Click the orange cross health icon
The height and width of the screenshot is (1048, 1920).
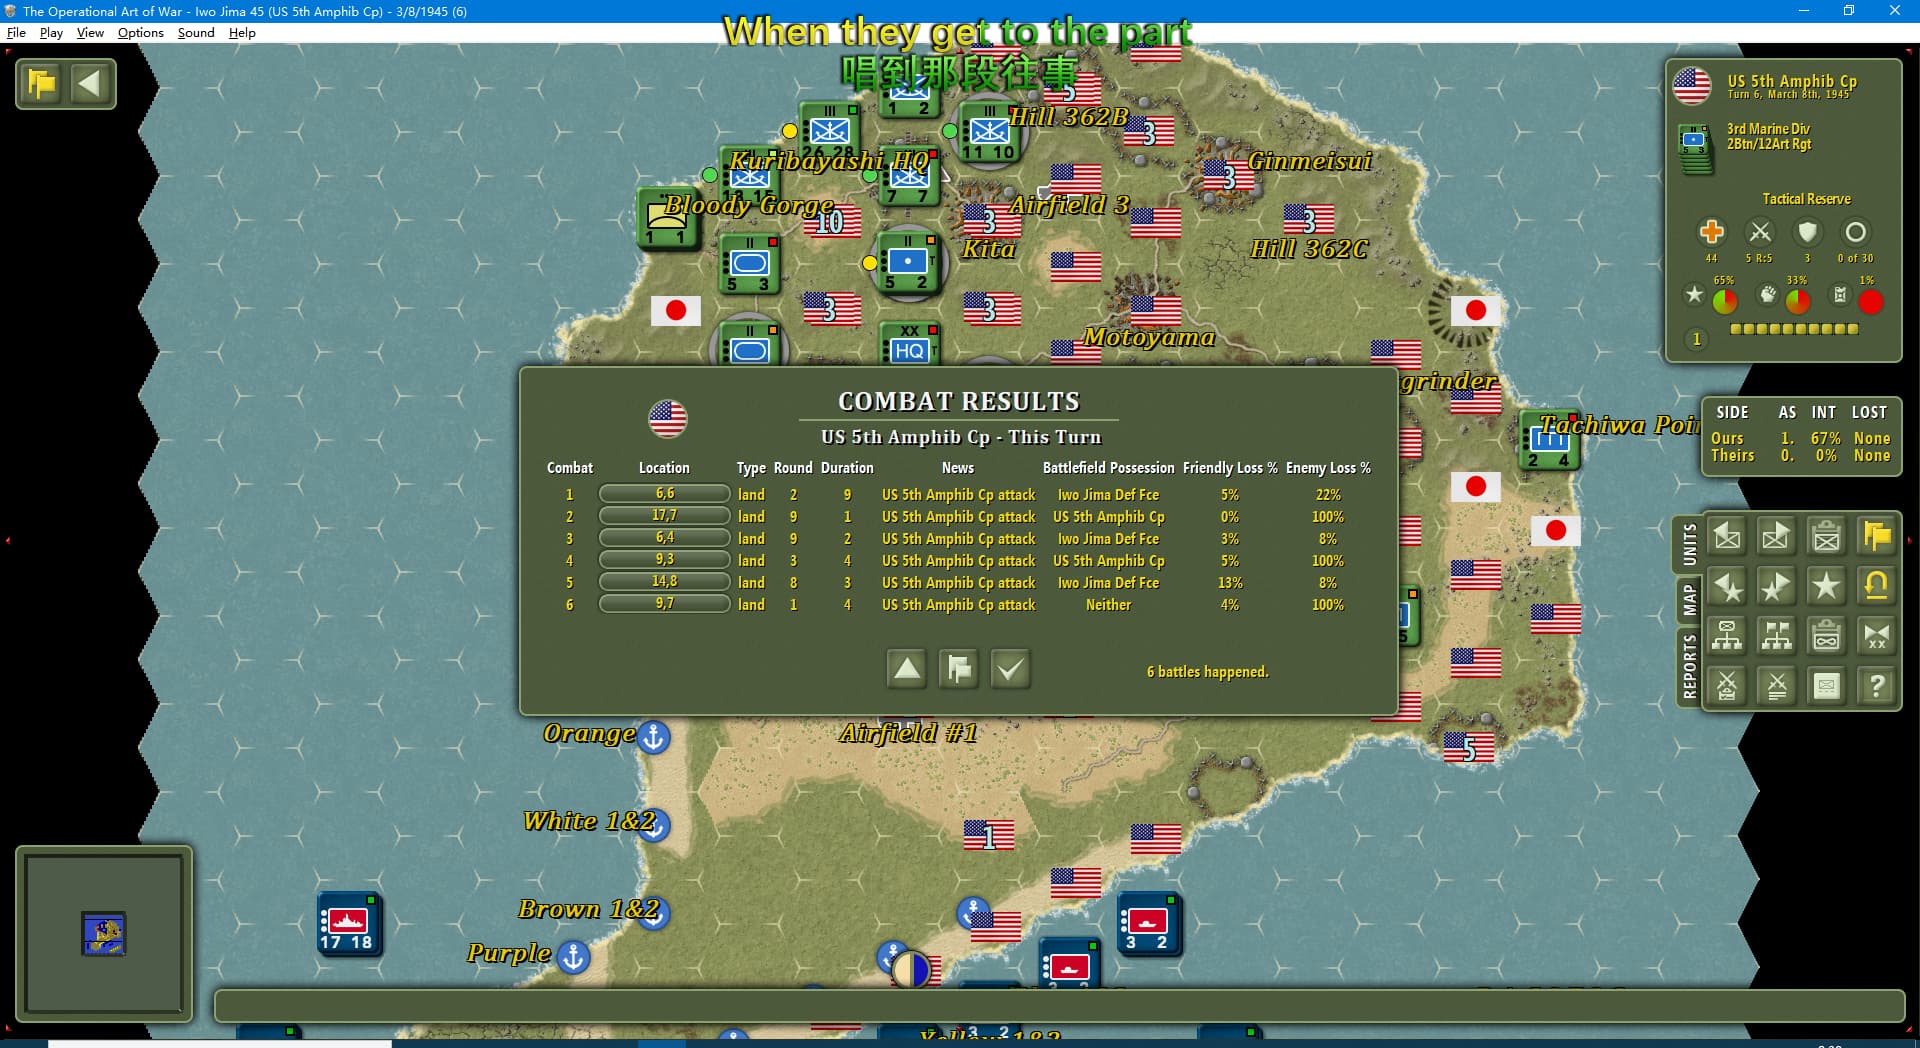pyautogui.click(x=1711, y=232)
